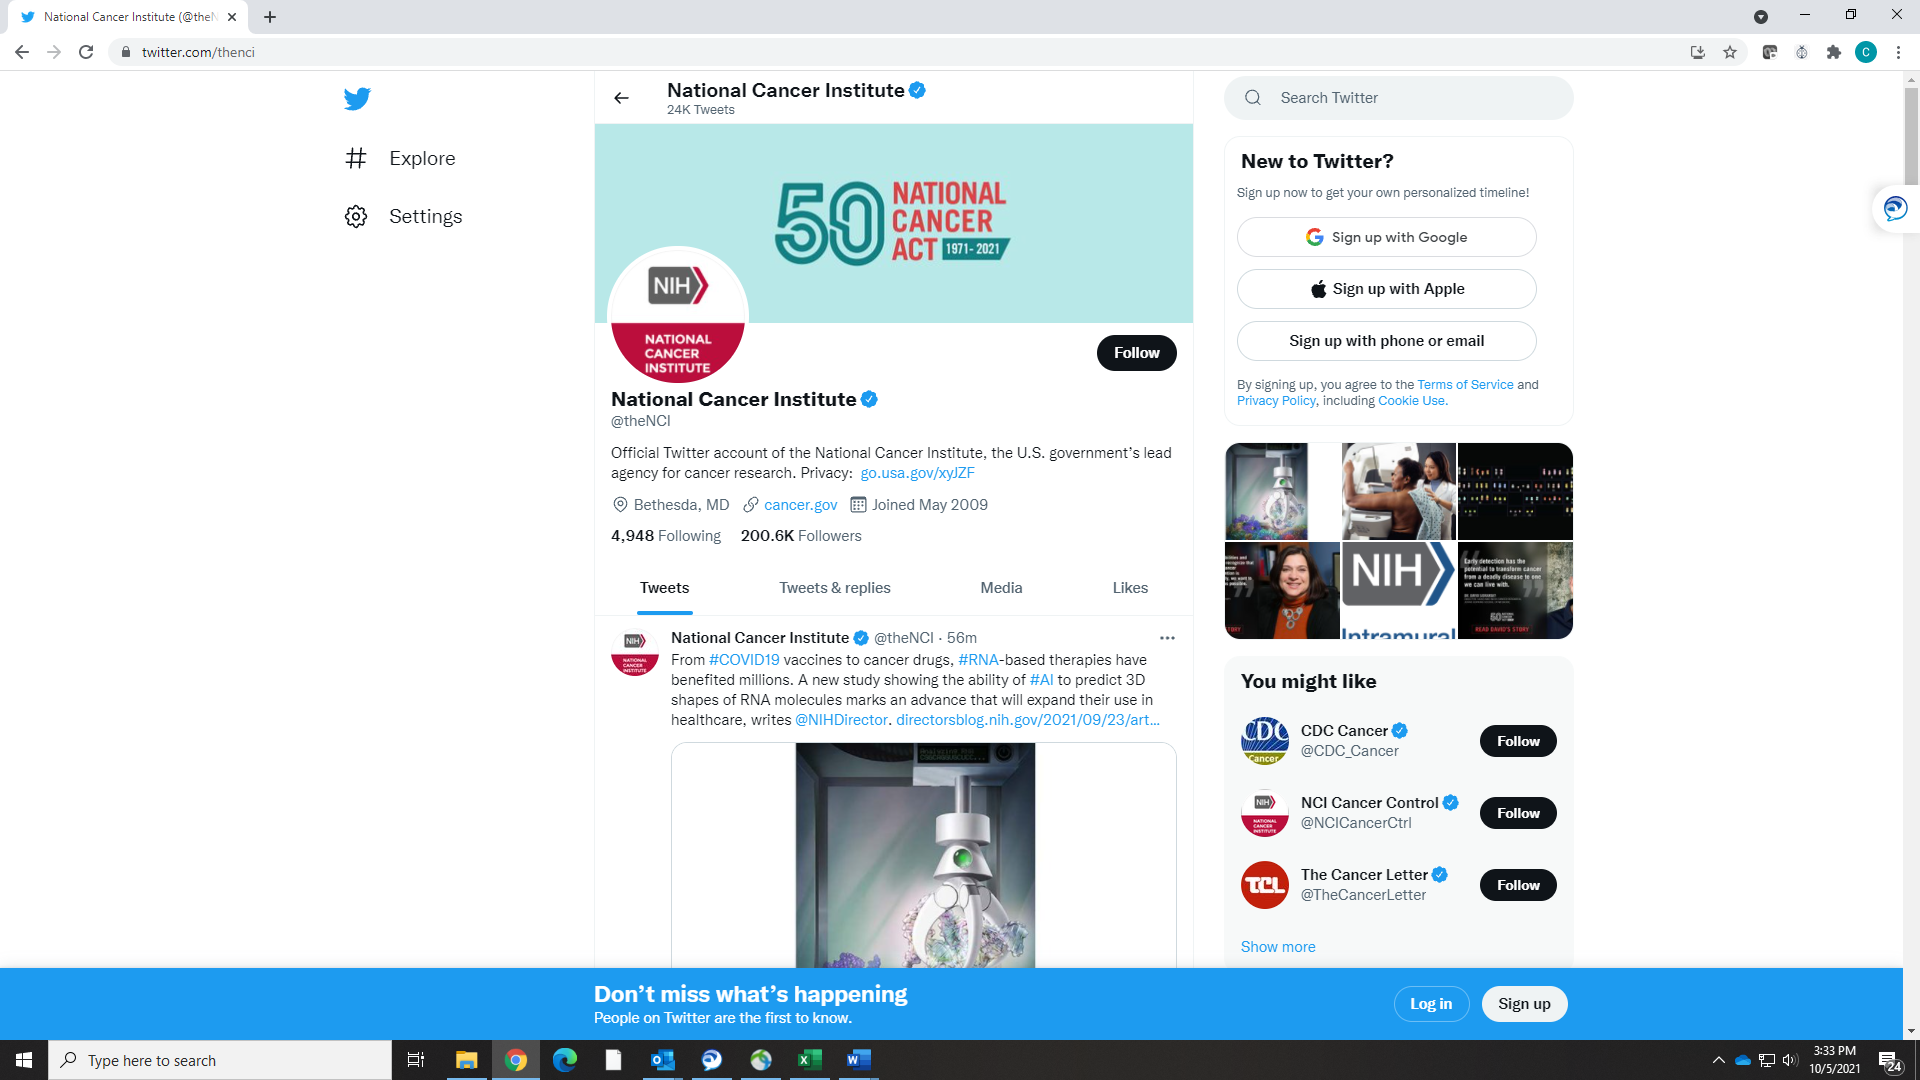Click the Twitter bird home logo
Image resolution: width=1920 pixels, height=1080 pixels.
tap(357, 99)
